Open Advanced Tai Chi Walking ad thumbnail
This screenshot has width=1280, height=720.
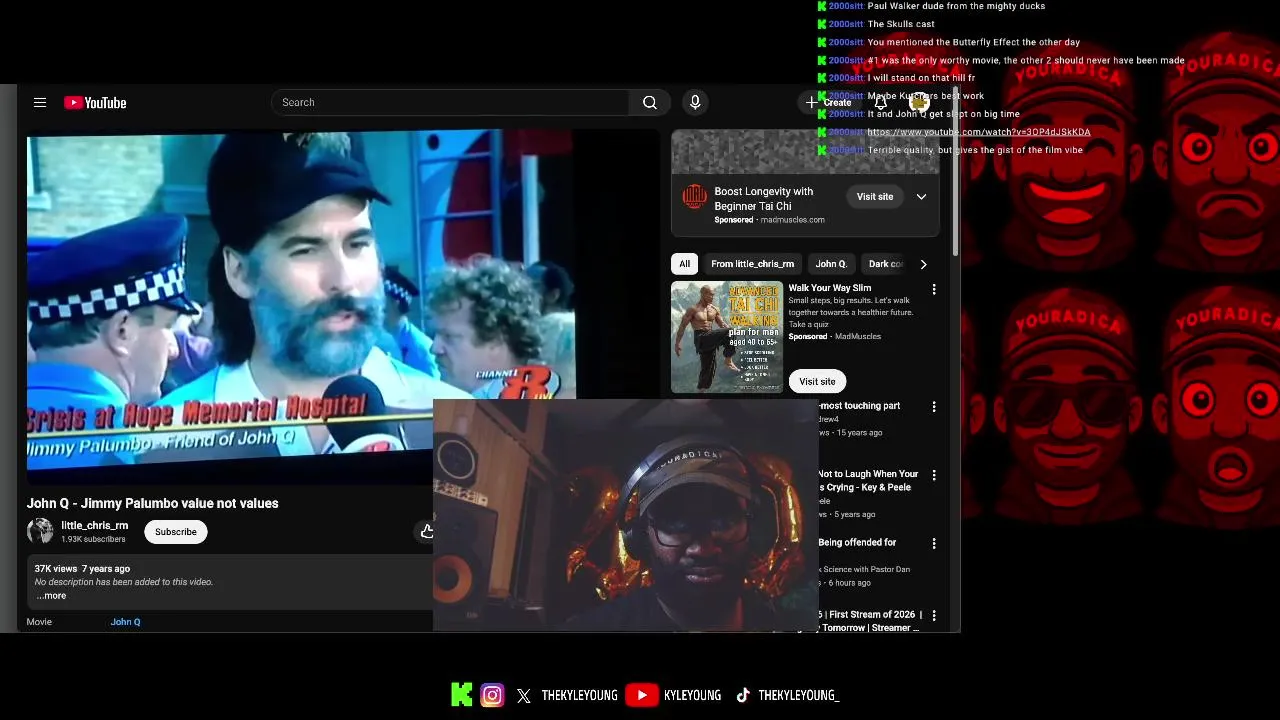[727, 336]
